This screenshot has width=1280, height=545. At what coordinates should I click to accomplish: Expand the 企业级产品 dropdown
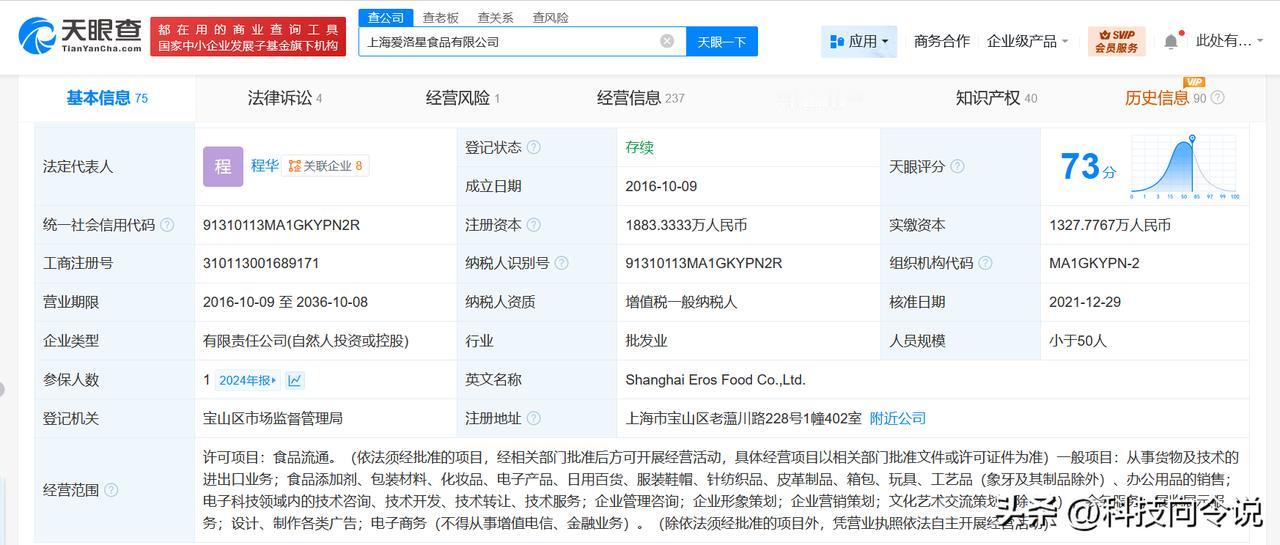click(1028, 41)
